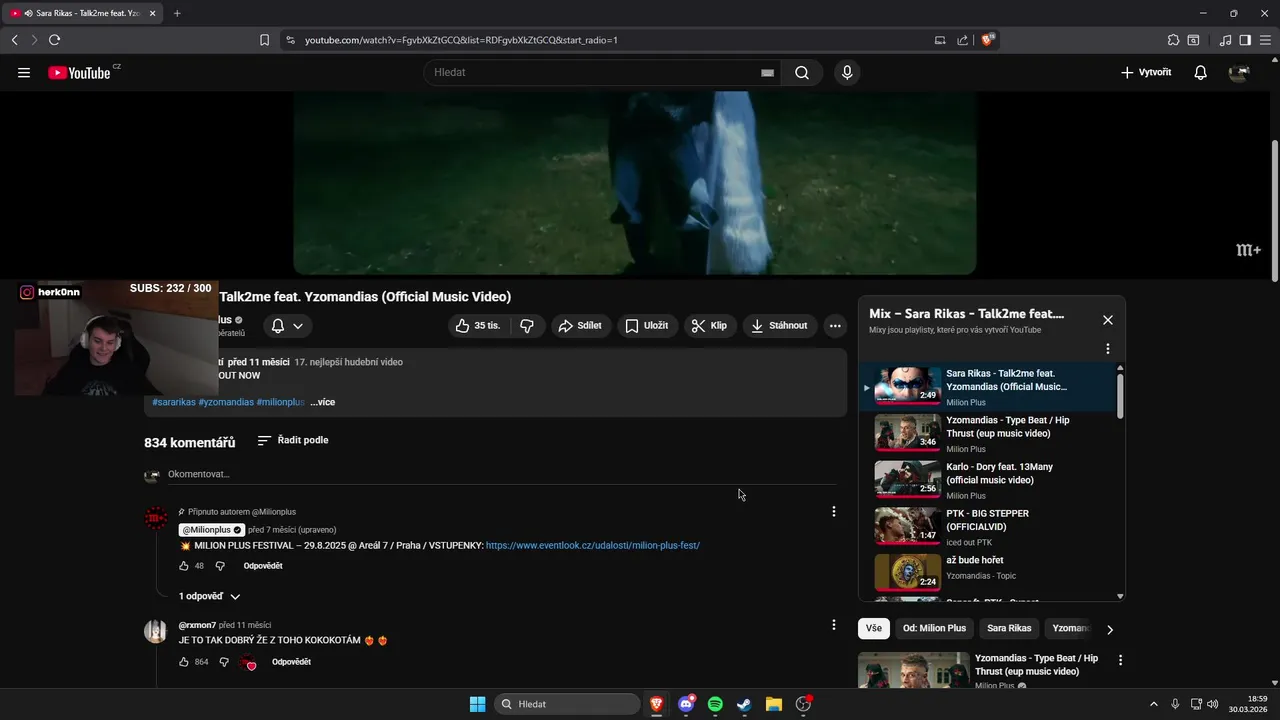The width and height of the screenshot is (1280, 720).
Task: Open more actions ellipsis under video
Action: [x=835, y=326]
